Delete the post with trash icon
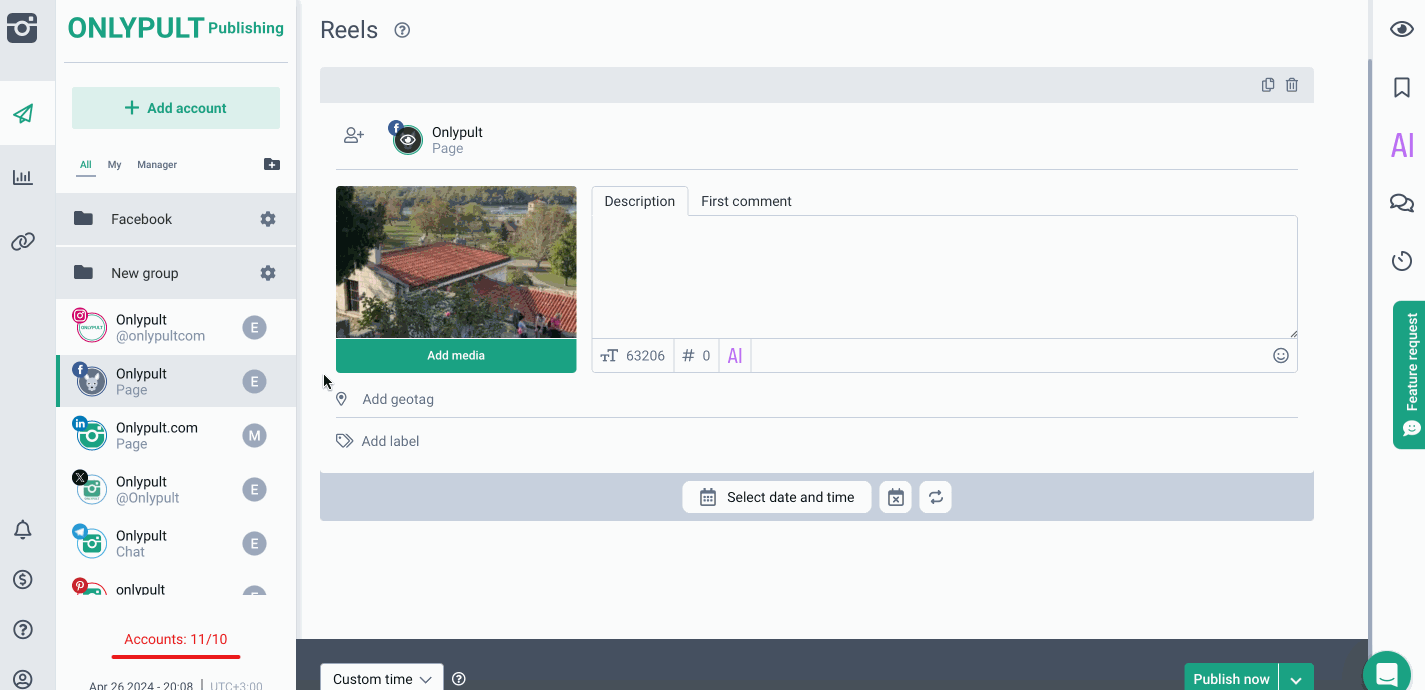Viewport: 1425px width, 690px height. pyautogui.click(x=1292, y=85)
